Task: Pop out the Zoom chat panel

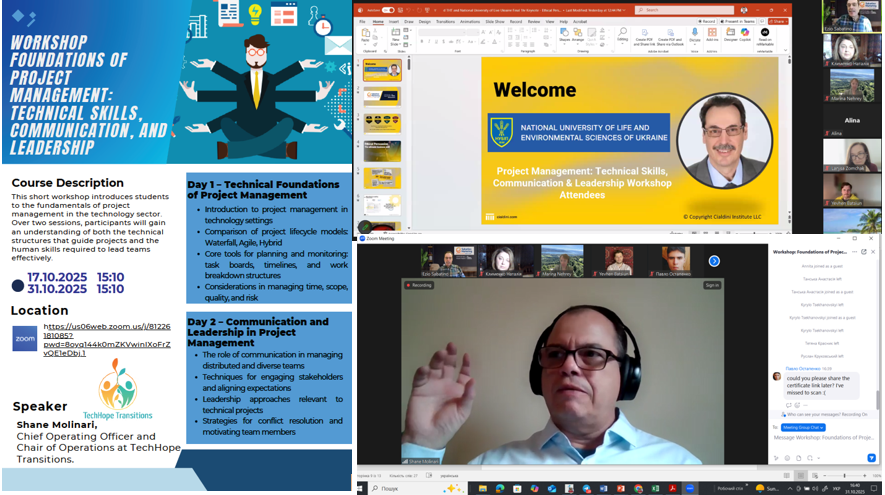Action: point(864,252)
